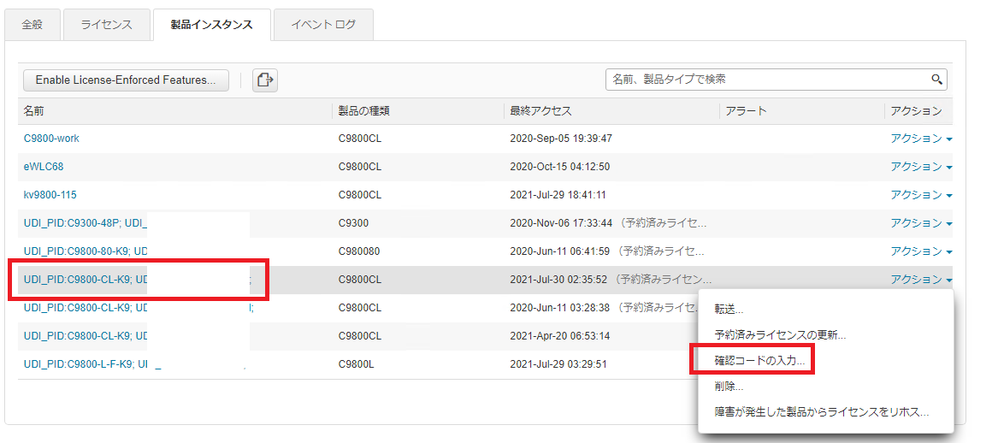Collapse the open アクション dropdown for 2021-Jul-30 row
The height and width of the screenshot is (443, 998).
tap(921, 279)
